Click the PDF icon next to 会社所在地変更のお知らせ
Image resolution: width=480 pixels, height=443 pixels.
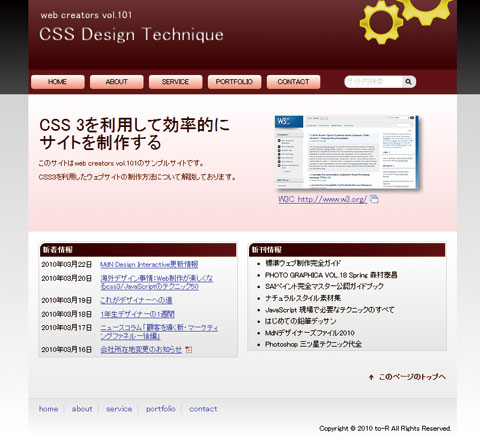(x=189, y=349)
